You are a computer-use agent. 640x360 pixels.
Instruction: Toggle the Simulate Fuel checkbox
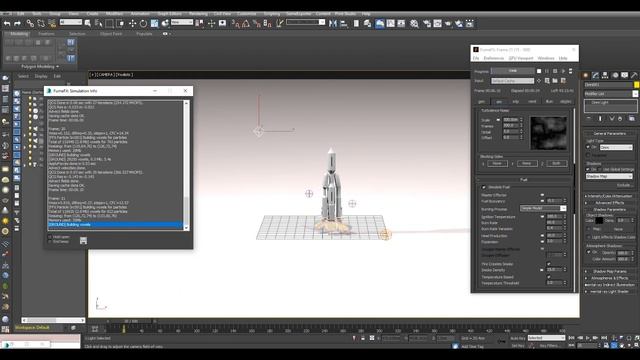pos(484,187)
